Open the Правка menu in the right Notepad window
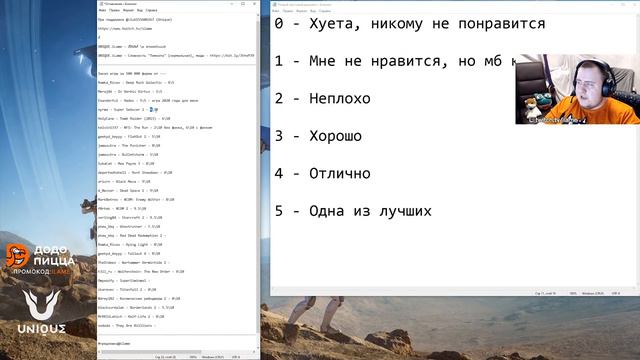This screenshot has height=360, width=640. (288, 11)
